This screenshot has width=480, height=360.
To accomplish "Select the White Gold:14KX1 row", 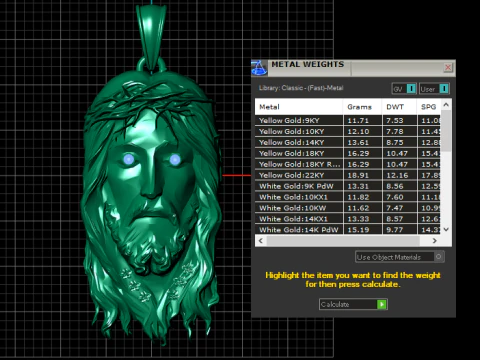I will click(348, 219).
